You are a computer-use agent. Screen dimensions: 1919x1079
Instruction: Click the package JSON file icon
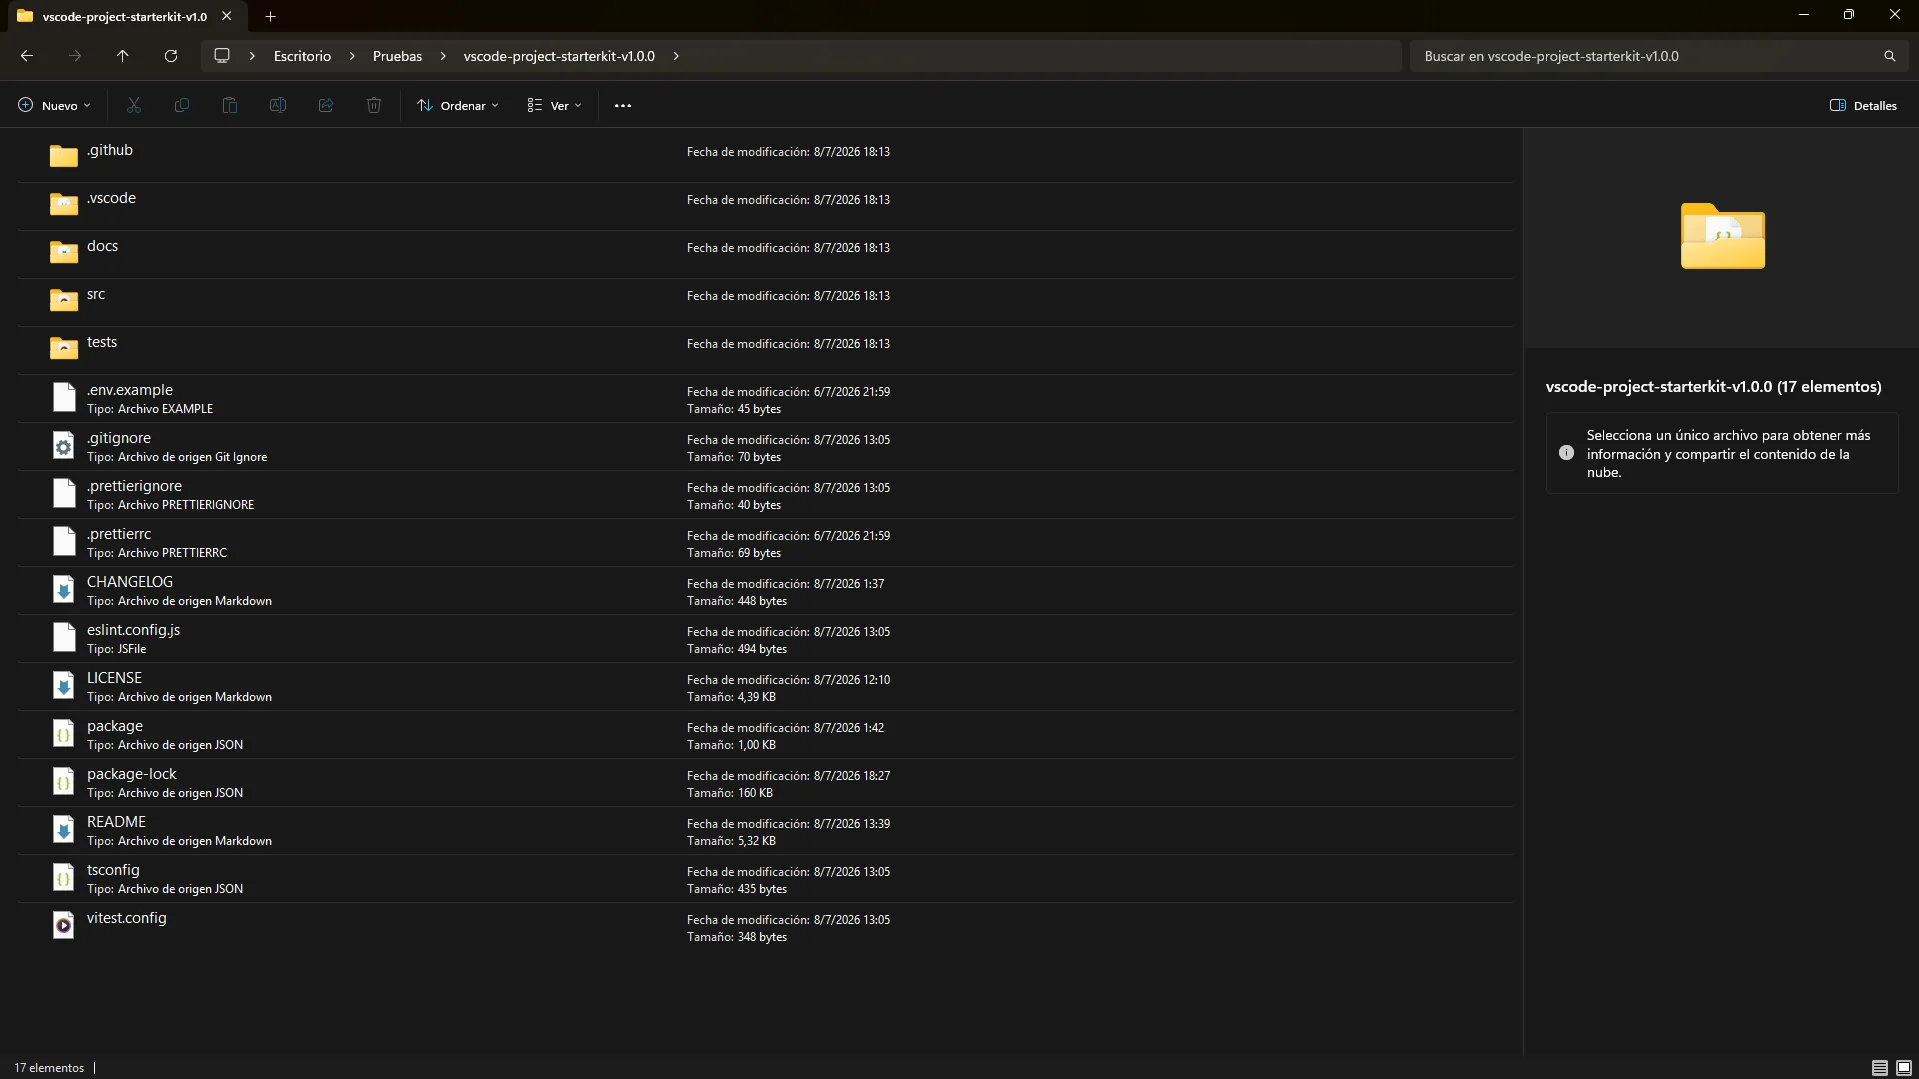[64, 733]
